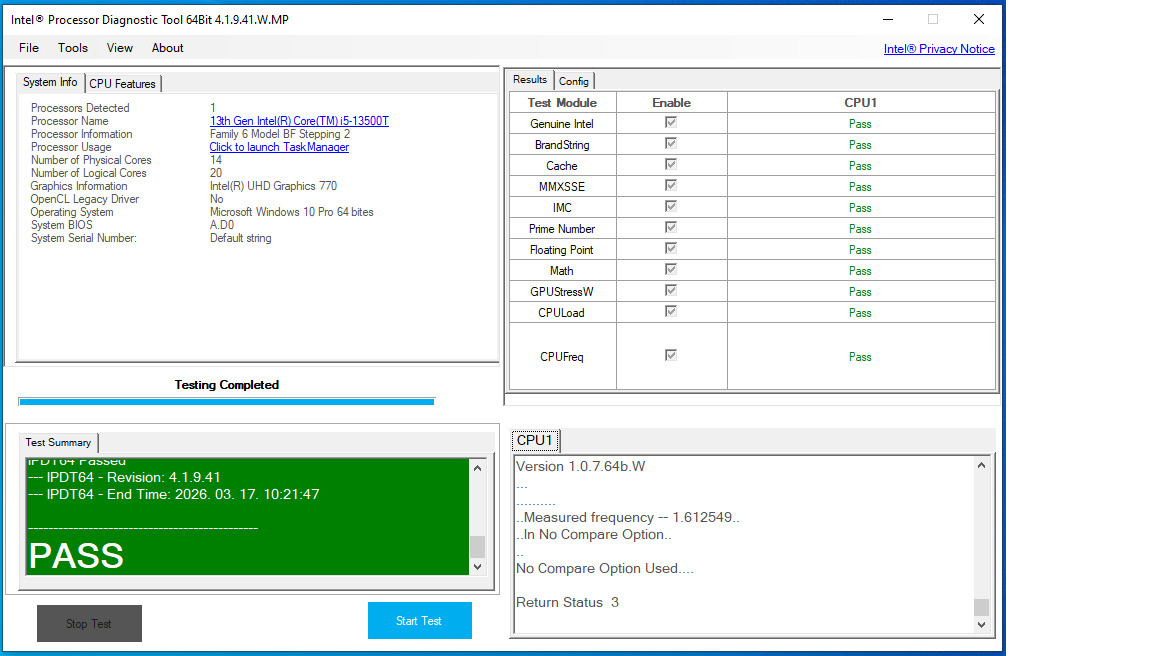Click the Intel(R) UHD Graphics 770 value
The height and width of the screenshot is (656, 1152).
[273, 186]
